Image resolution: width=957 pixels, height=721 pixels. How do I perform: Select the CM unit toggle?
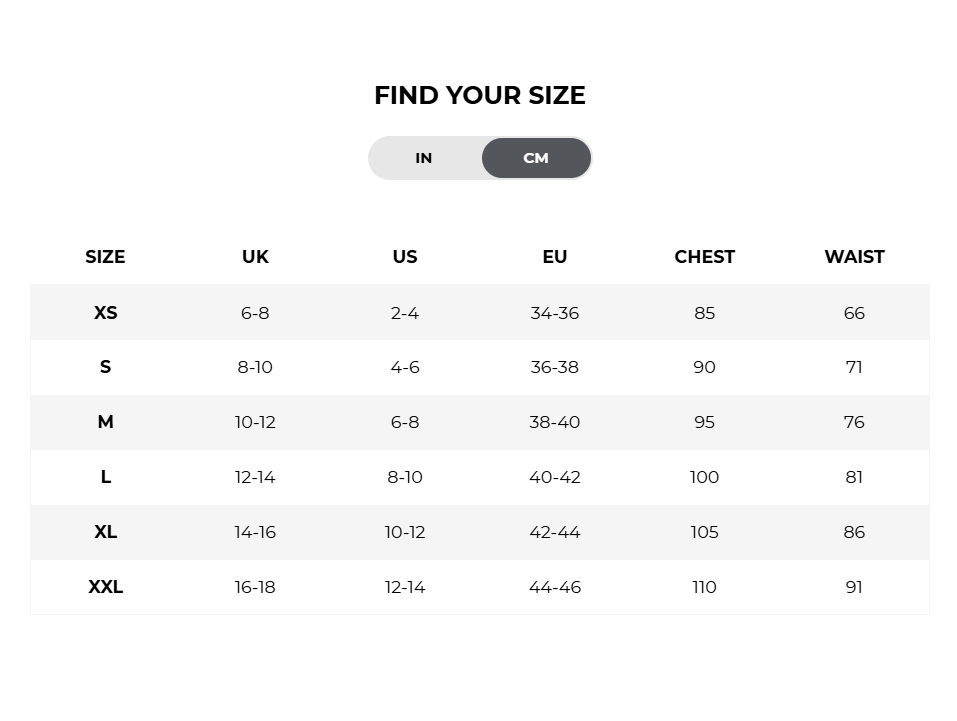point(536,158)
